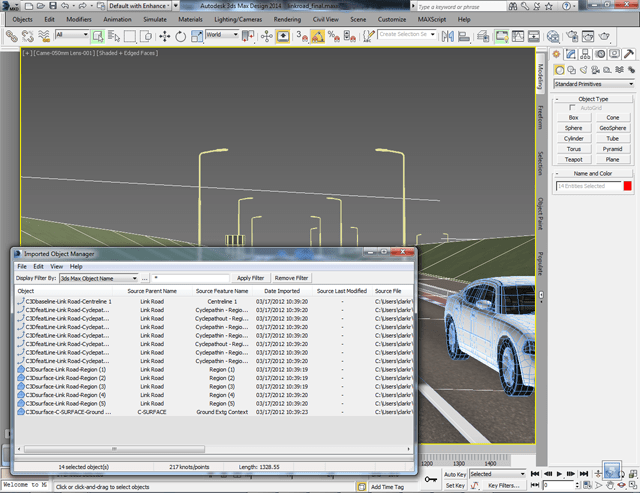Image resolution: width=640 pixels, height=493 pixels.
Task: Open the View menu in Imported Object Manager
Action: pyautogui.click(x=57, y=267)
